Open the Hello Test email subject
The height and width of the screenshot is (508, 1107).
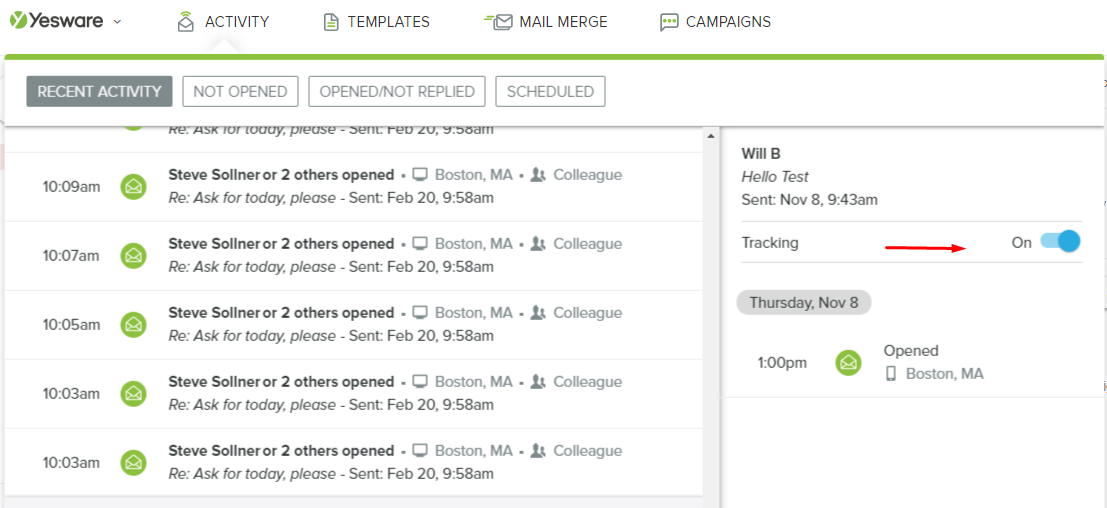(775, 176)
